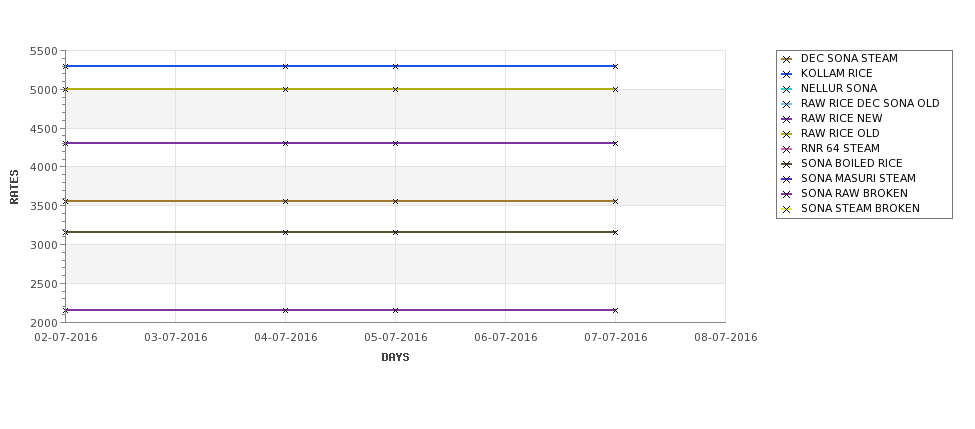The height and width of the screenshot is (429, 975).
Task: Select the RAW RICE NEW legend label
Action: (841, 118)
